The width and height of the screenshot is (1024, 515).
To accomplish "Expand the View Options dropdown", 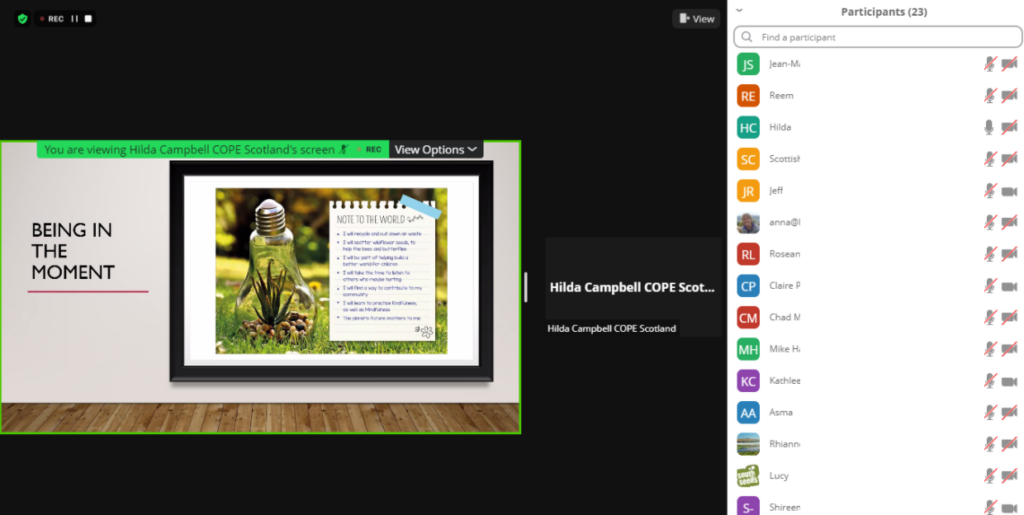I will click(x=436, y=149).
